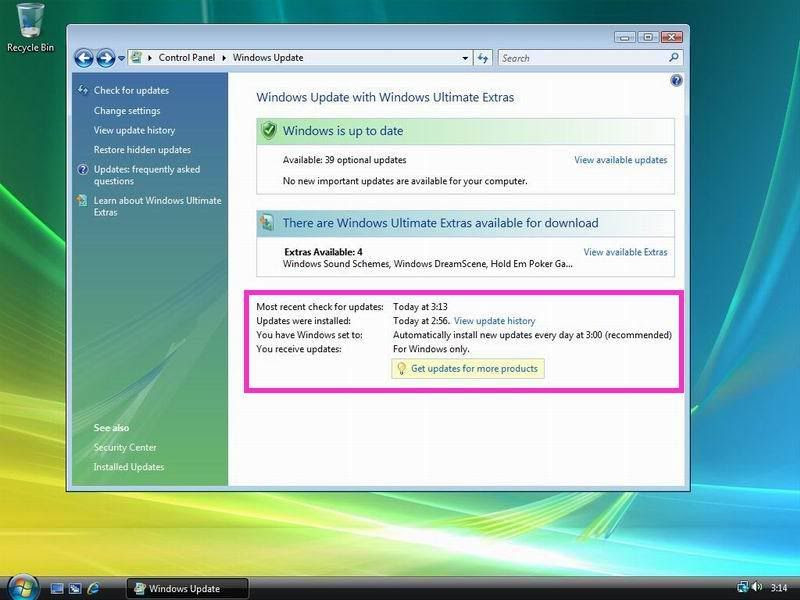This screenshot has width=800, height=600.
Task: Click View available updates
Action: 621,160
